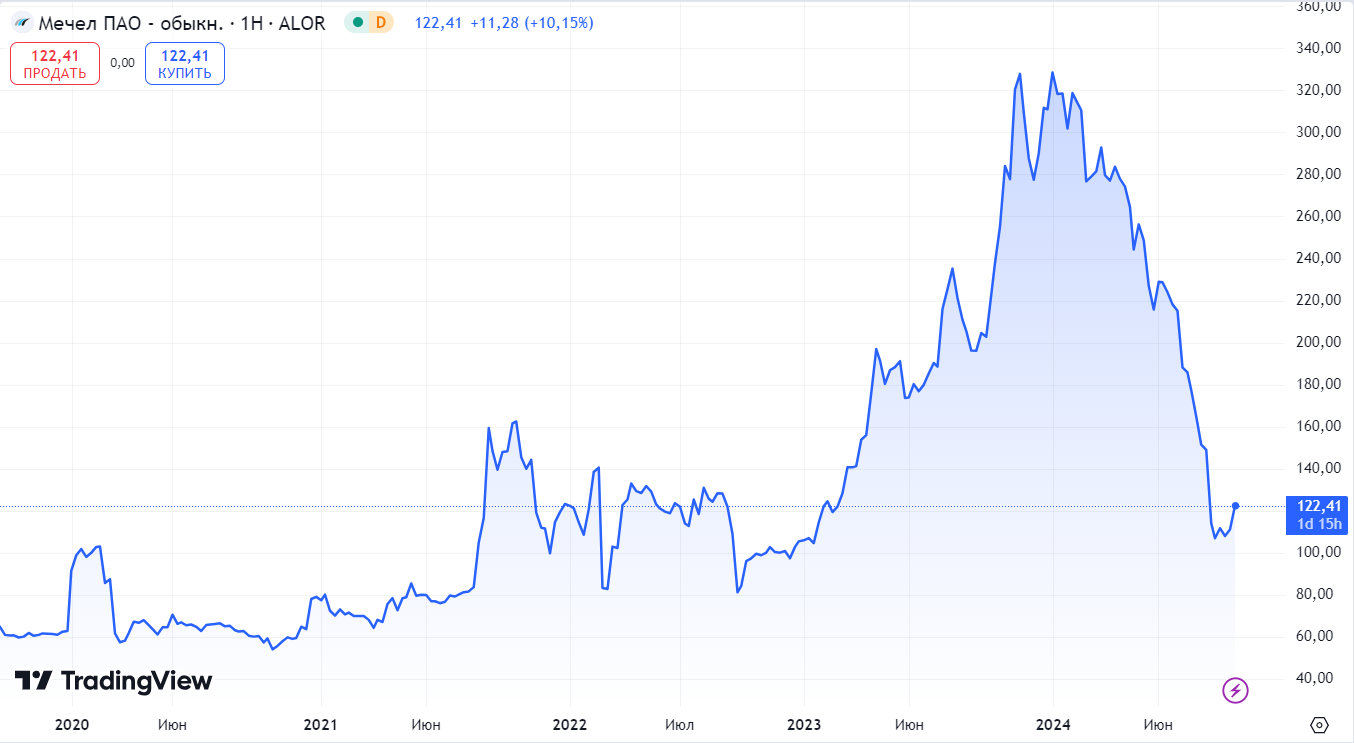Click the 2020 label on time axis
This screenshot has width=1354, height=743.
[73, 724]
